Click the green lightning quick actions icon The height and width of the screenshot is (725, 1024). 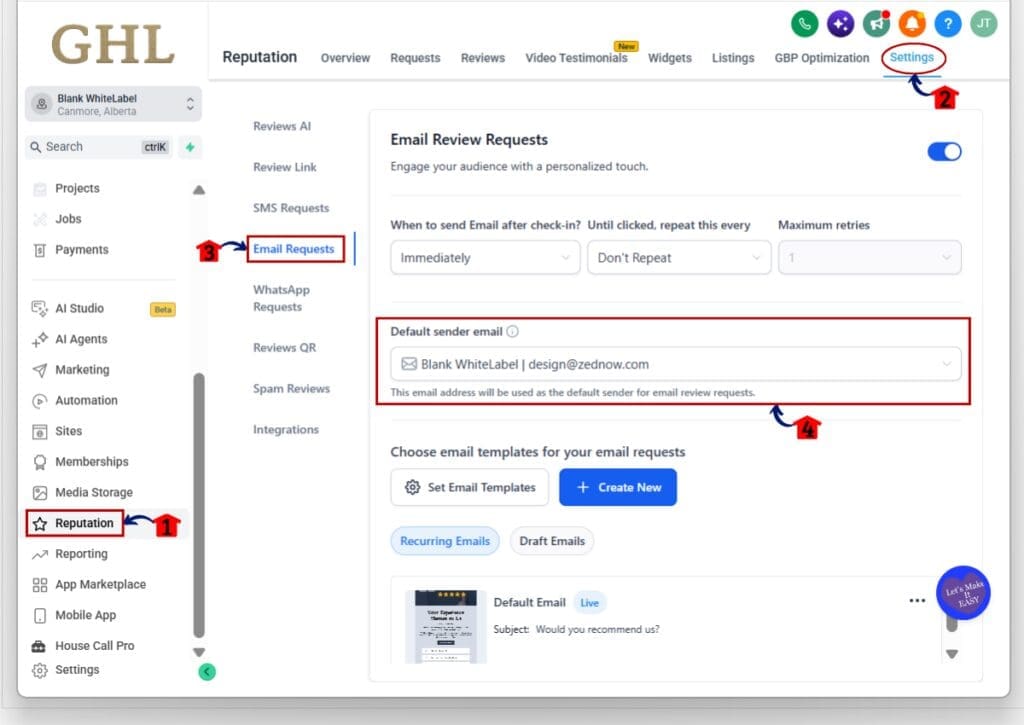(x=190, y=147)
